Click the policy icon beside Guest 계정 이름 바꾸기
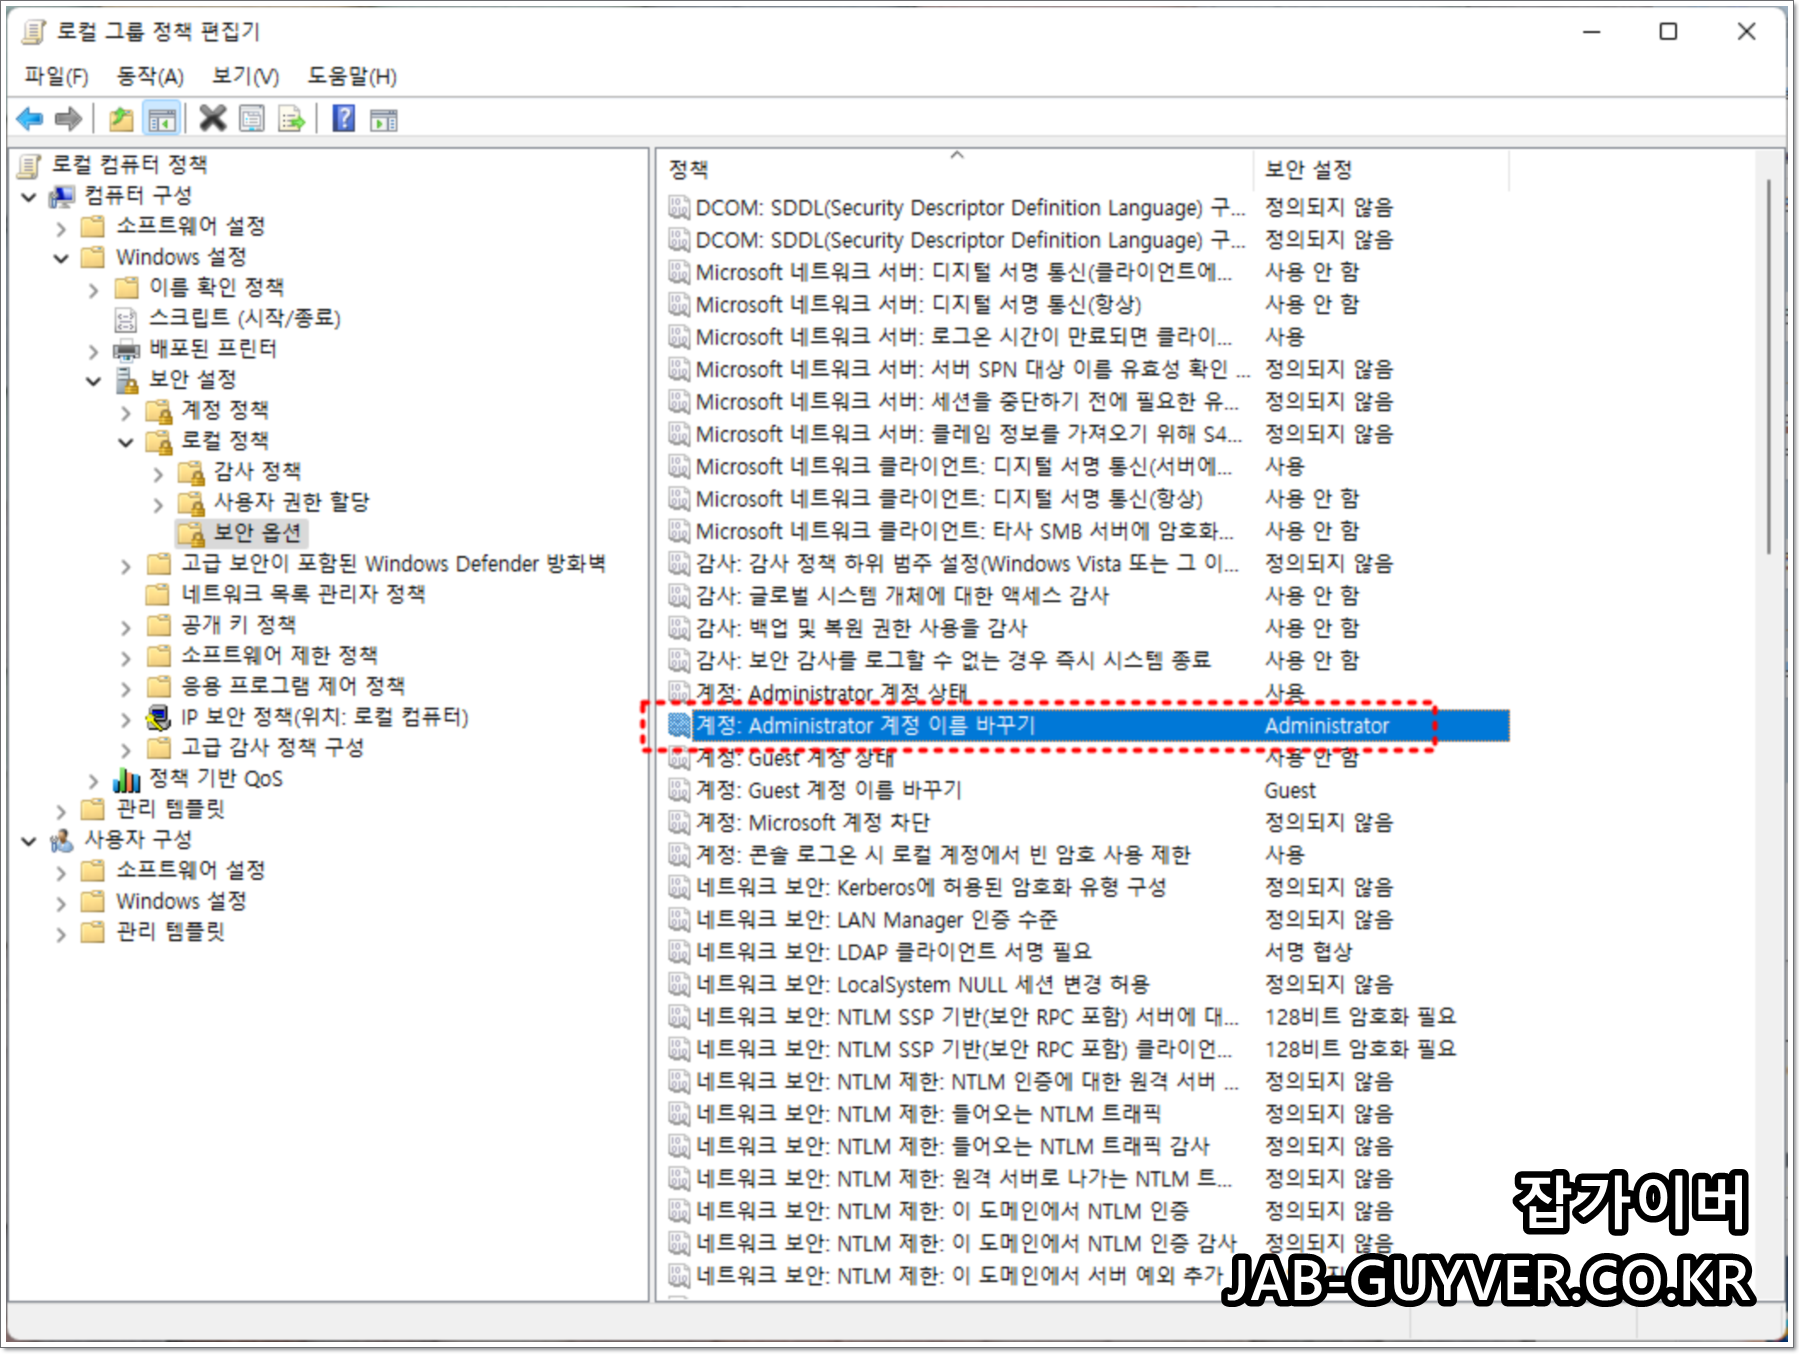This screenshot has width=1800, height=1354. (x=680, y=790)
